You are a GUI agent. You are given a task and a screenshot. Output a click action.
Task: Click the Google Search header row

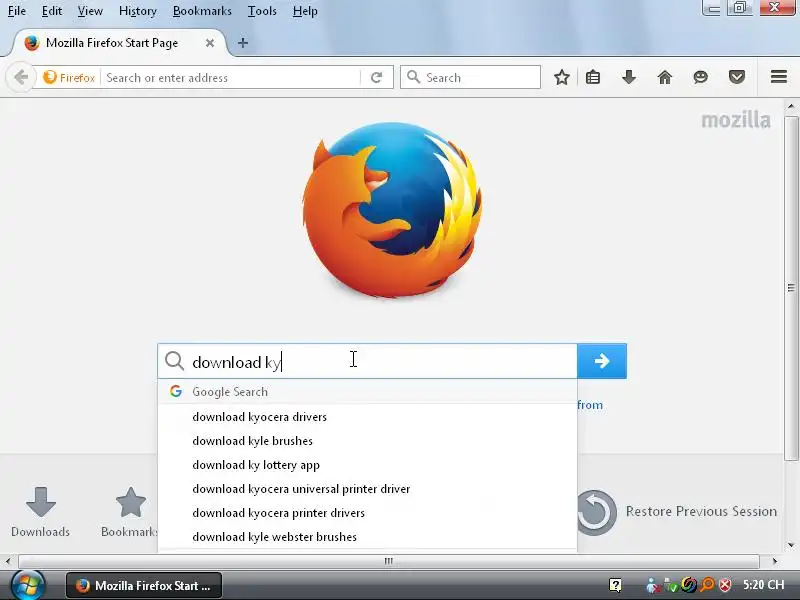coord(367,391)
